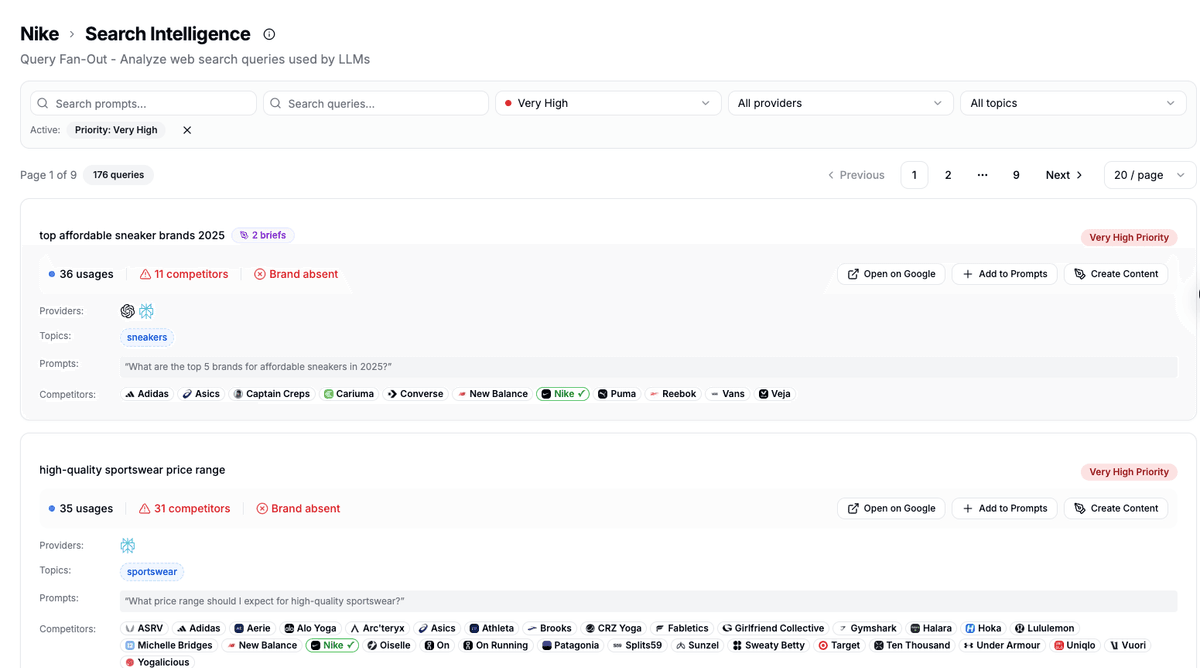Click Next to advance pagination
Image resolution: width=1200 pixels, height=668 pixels.
[1064, 175]
